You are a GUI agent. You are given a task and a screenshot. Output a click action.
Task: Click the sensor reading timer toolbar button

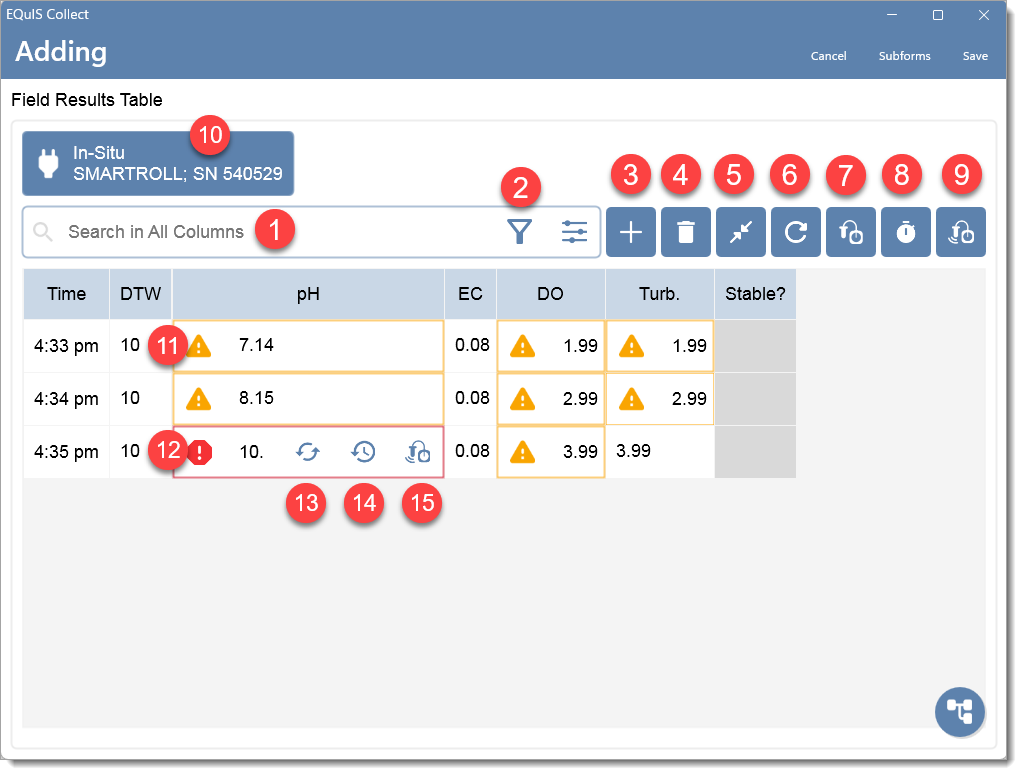click(x=851, y=232)
